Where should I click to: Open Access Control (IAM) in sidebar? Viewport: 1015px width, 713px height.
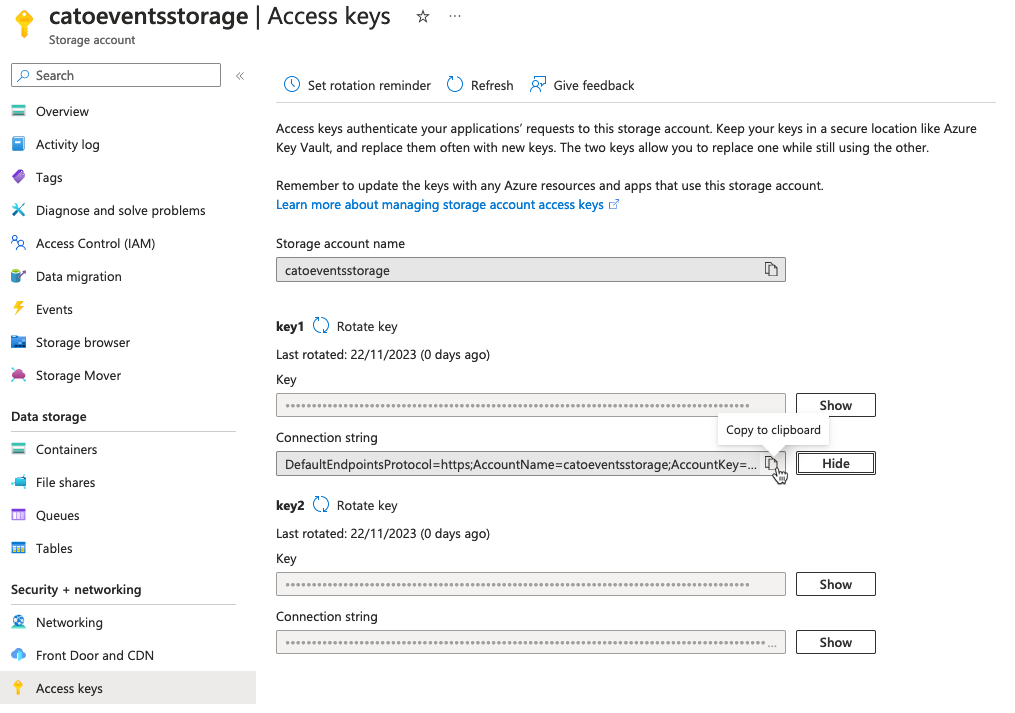pos(95,243)
